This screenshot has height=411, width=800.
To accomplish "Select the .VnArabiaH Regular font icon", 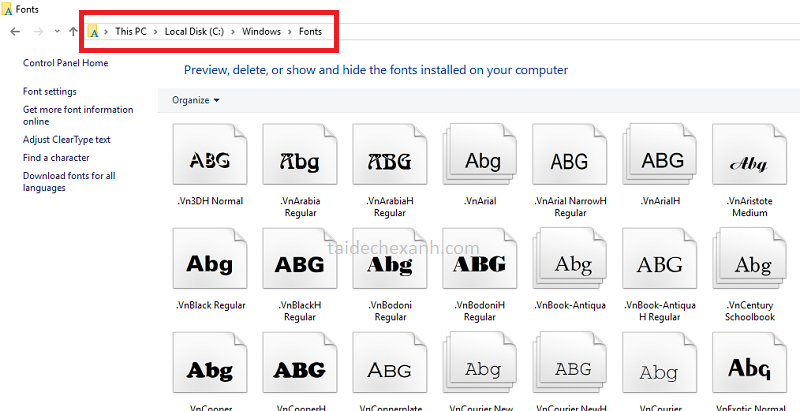I will 390,155.
